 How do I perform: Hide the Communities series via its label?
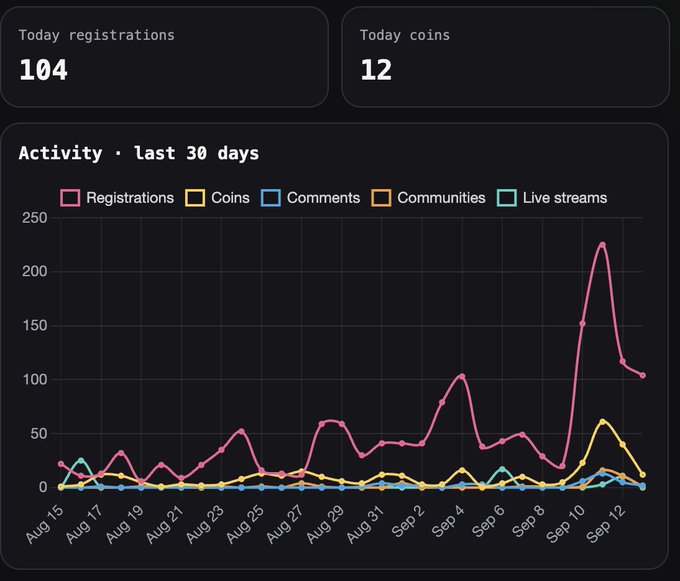(x=441, y=198)
